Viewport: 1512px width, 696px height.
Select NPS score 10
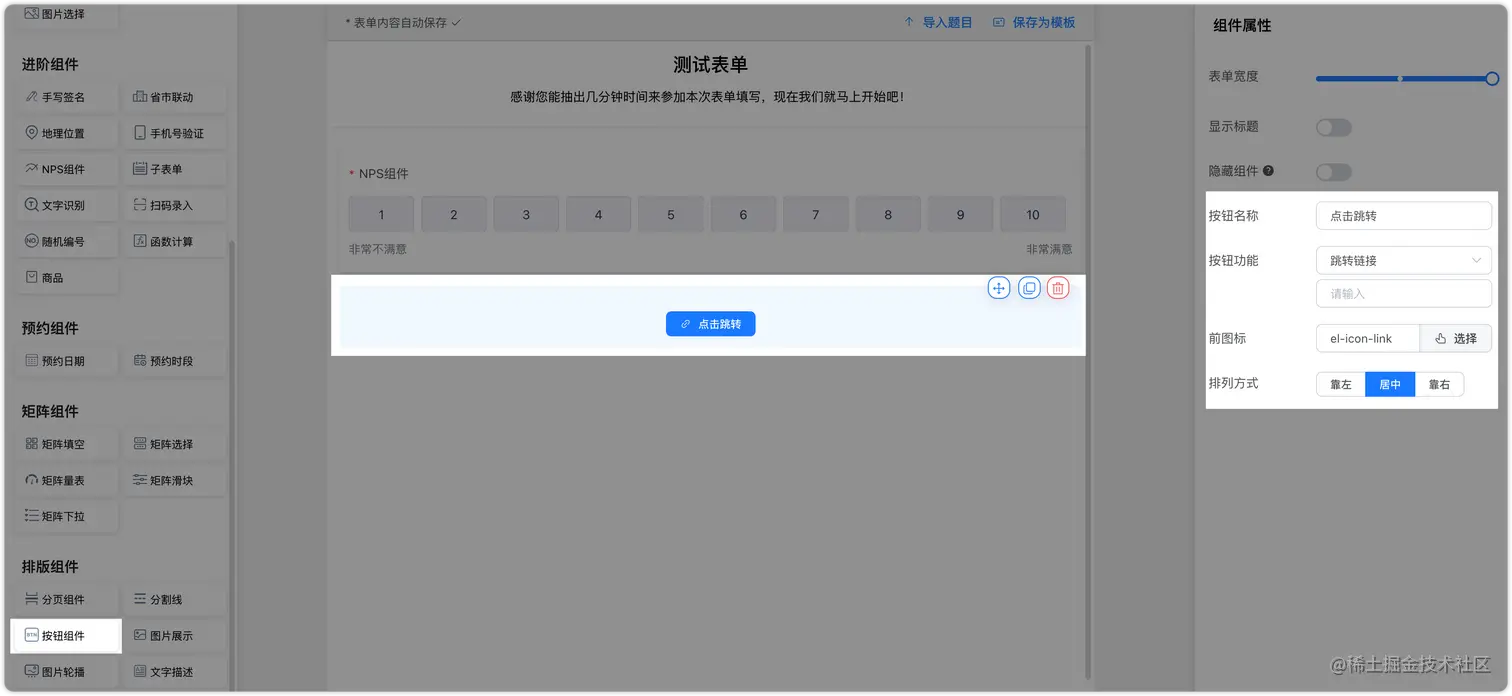1033,214
